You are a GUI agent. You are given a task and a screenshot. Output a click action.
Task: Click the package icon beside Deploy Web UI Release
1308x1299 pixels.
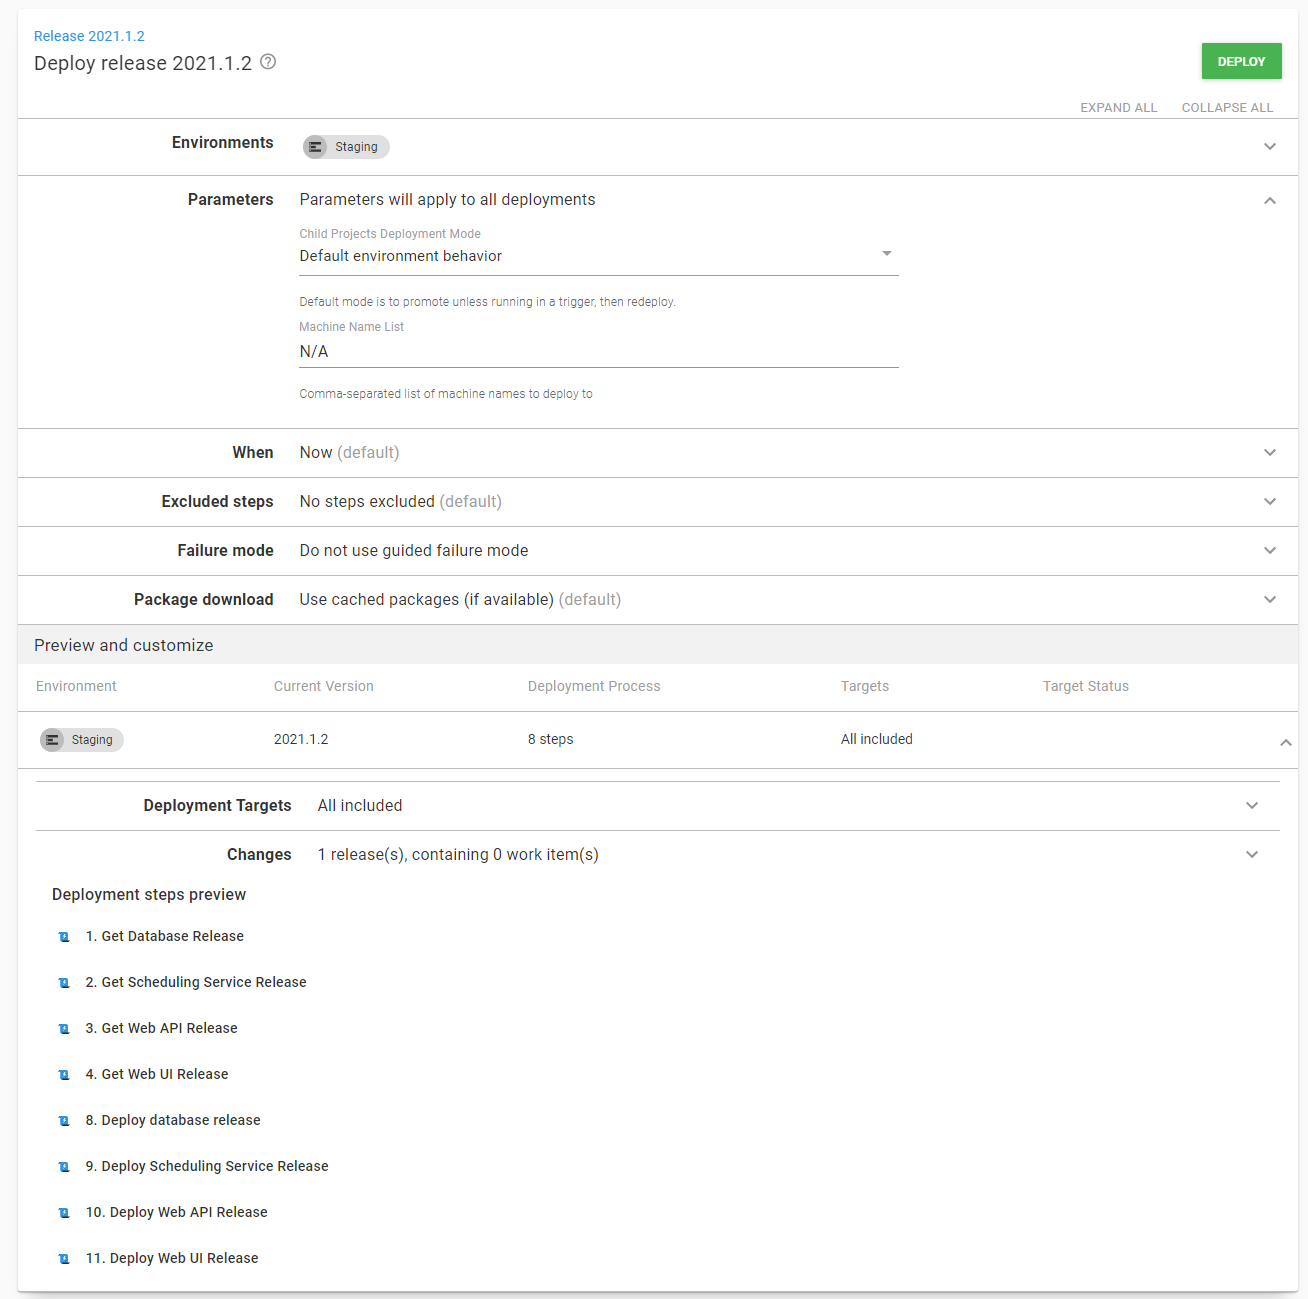point(64,1258)
